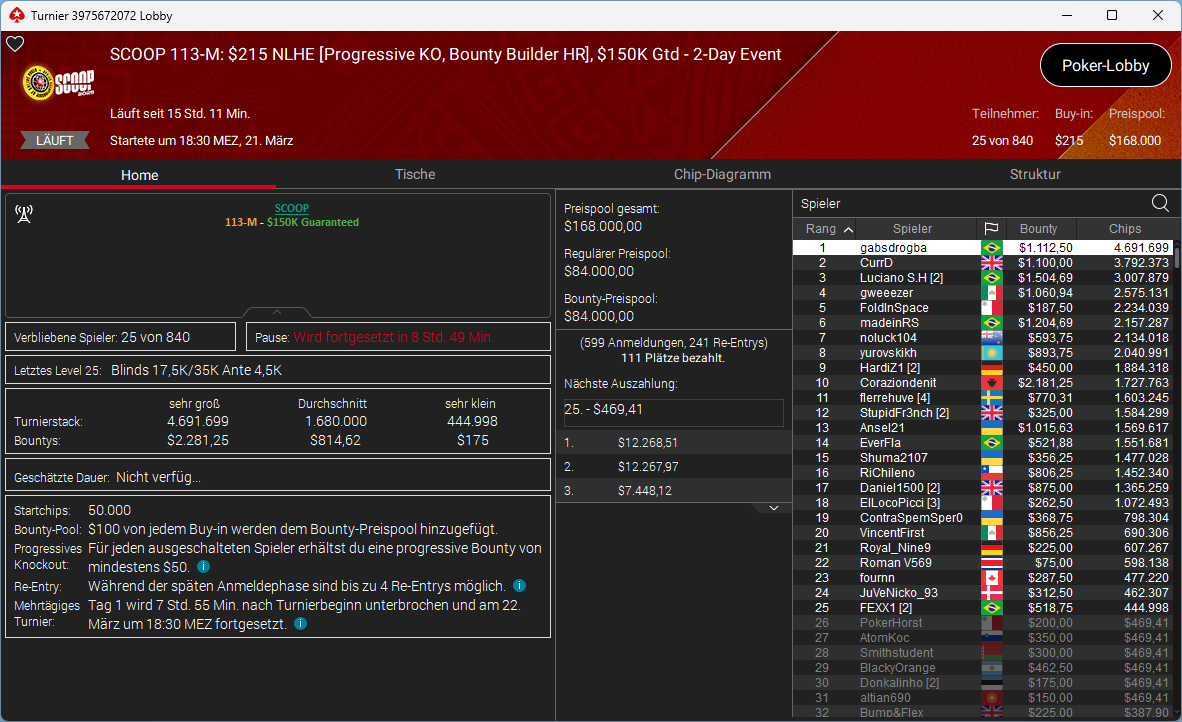Click the broadcast antenna icon
Screen dimensions: 1182x722
(25, 213)
